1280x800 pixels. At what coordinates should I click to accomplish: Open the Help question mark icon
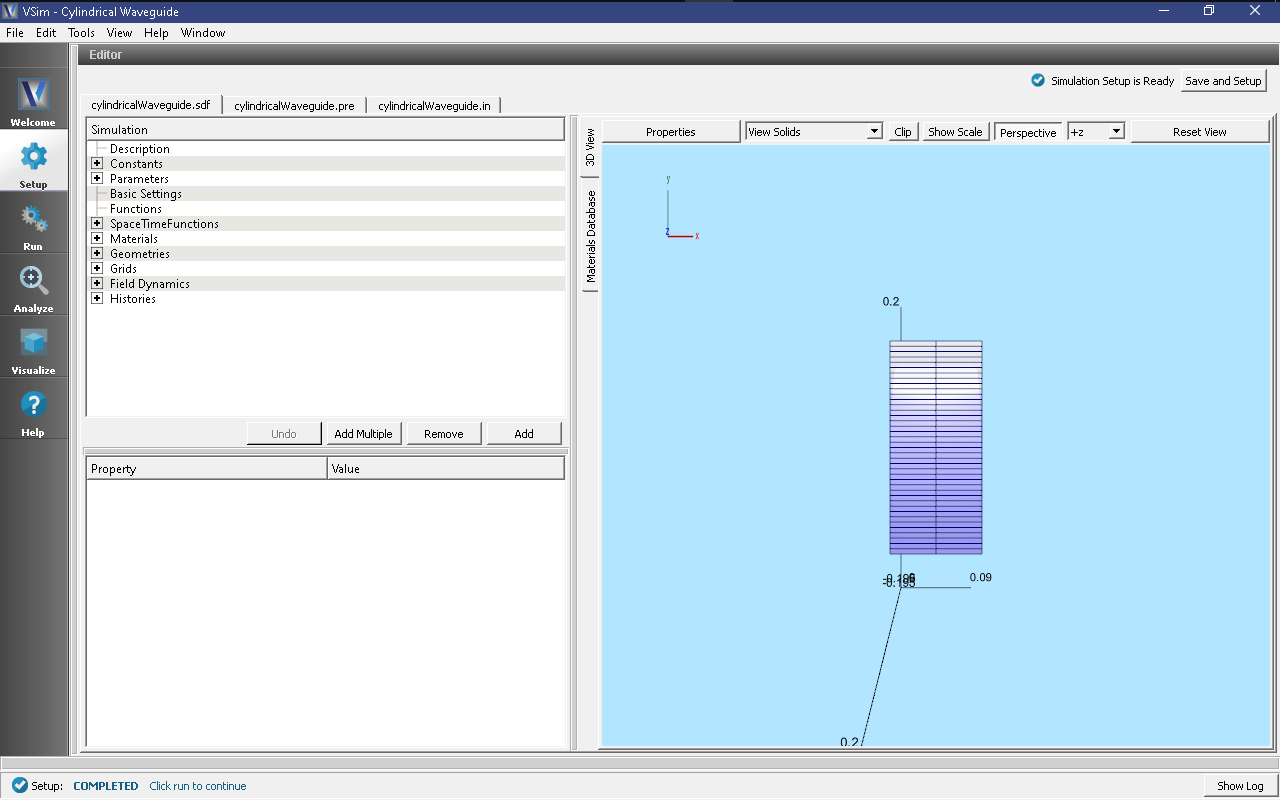click(33, 404)
